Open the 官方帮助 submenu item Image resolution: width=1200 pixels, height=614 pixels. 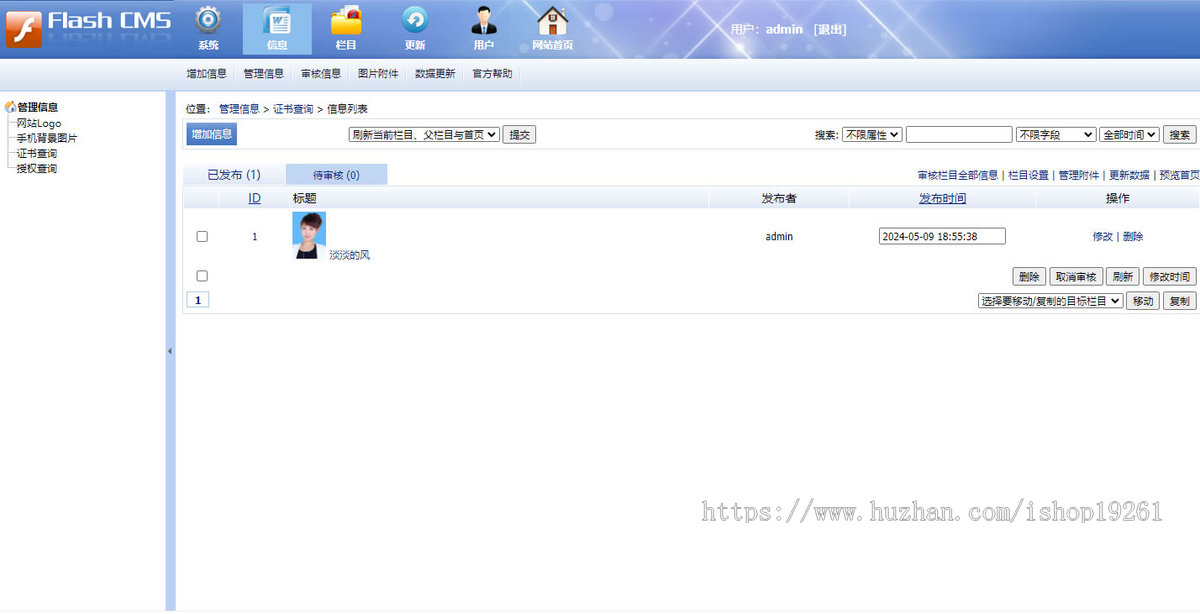(492, 74)
